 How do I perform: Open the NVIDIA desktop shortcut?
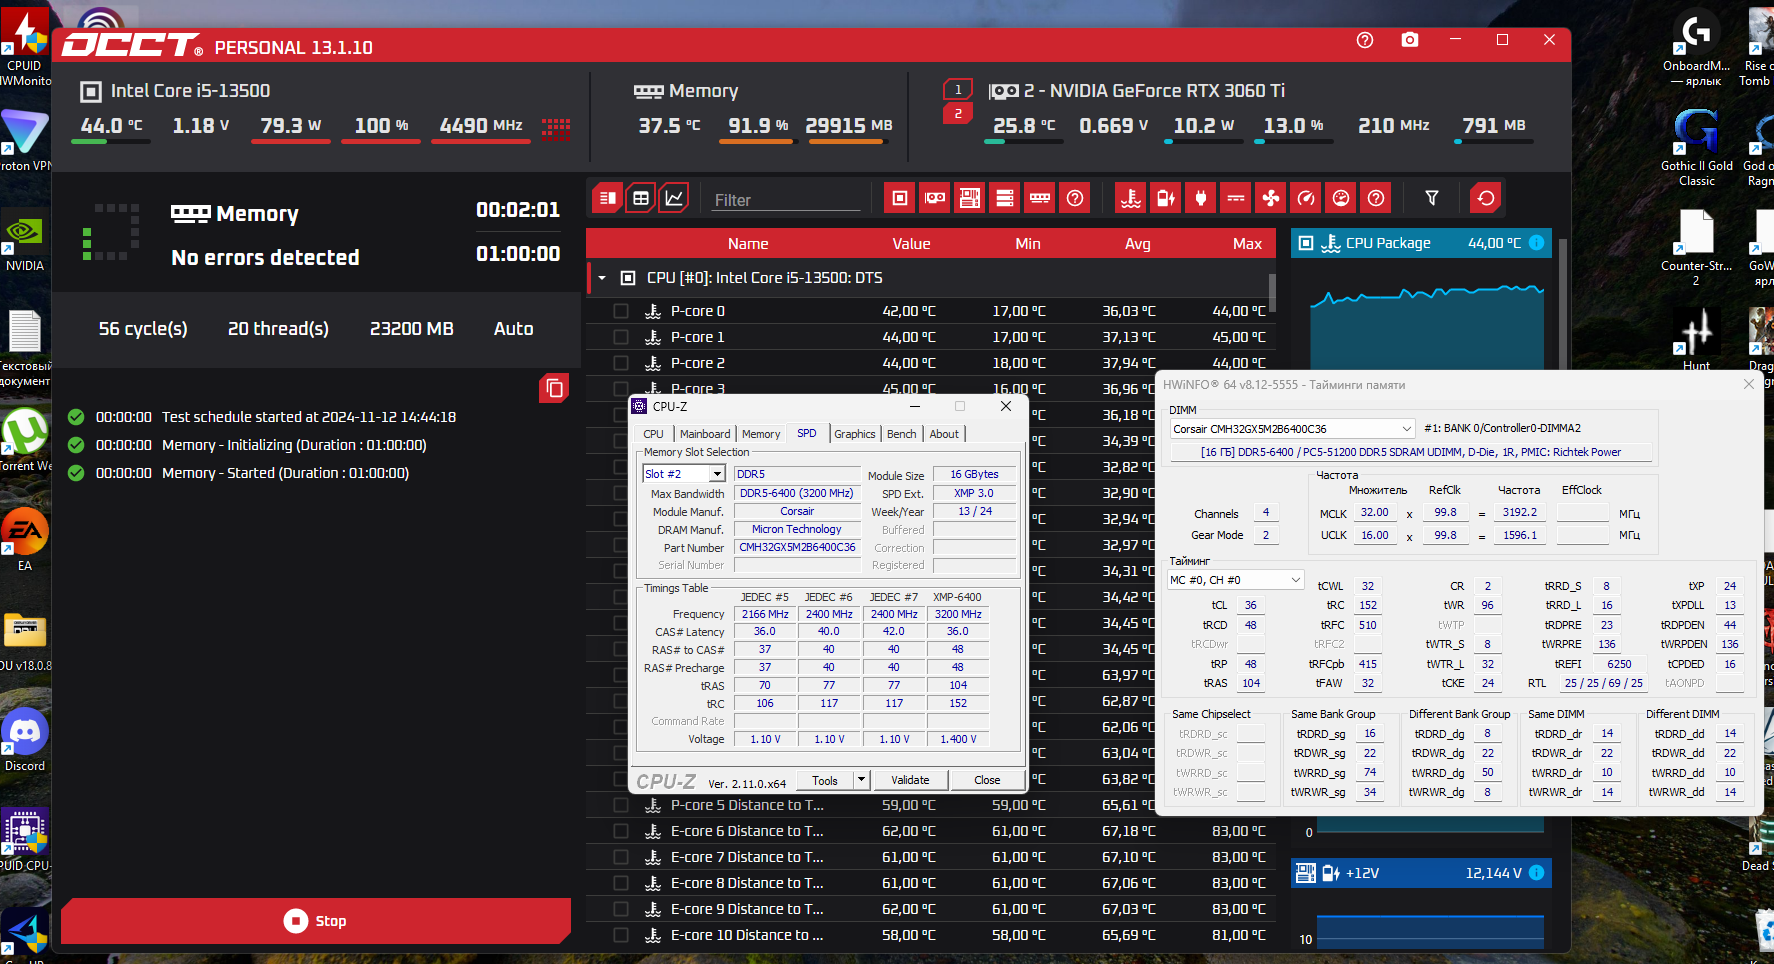tap(24, 242)
